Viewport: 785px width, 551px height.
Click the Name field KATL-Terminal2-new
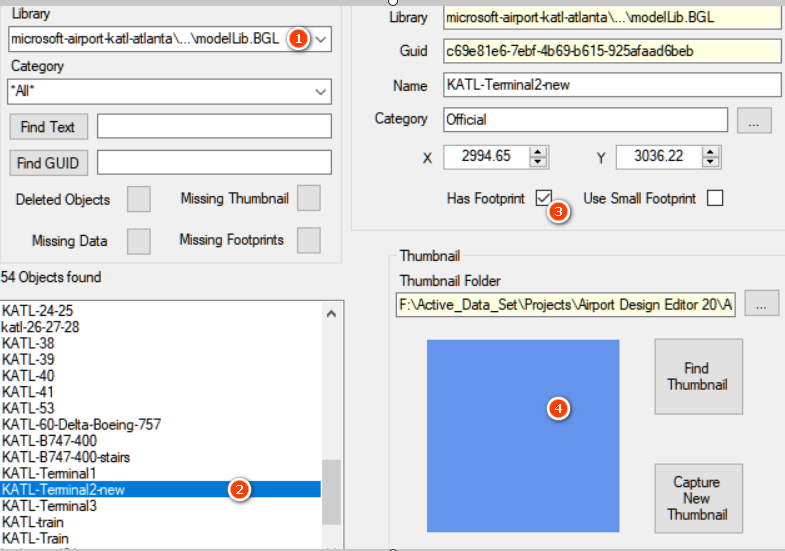click(x=612, y=85)
